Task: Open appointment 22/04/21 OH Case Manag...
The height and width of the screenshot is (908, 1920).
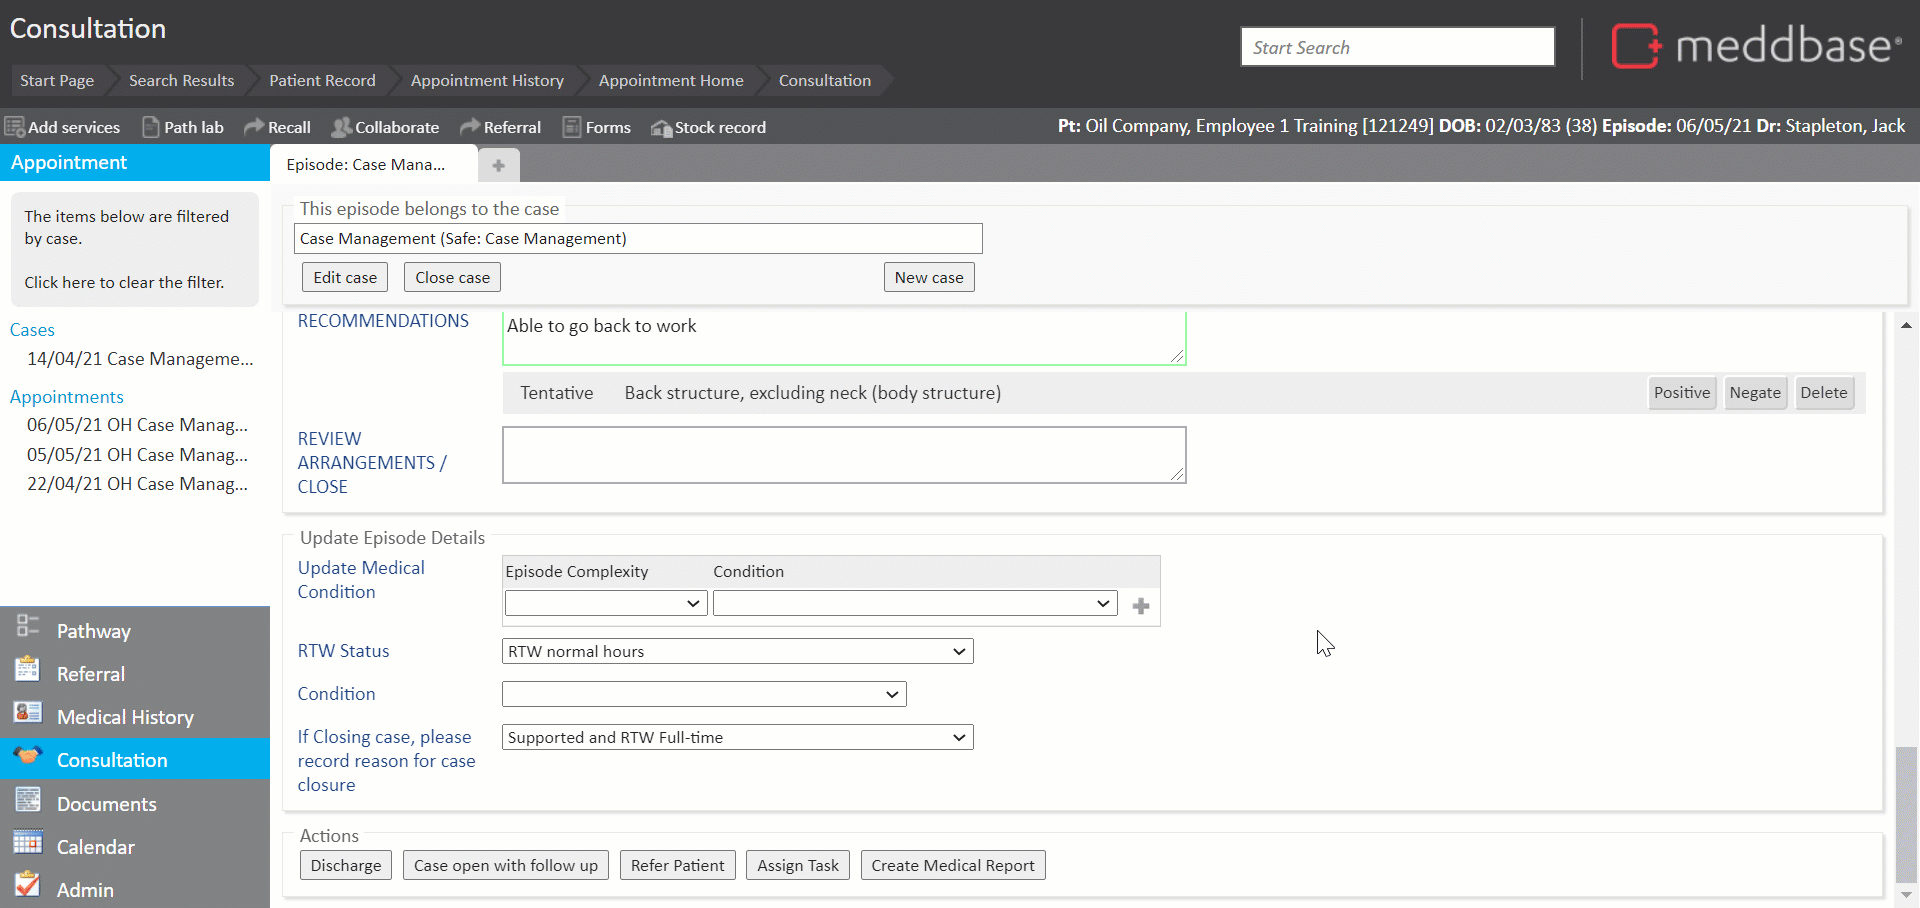Action: coord(138,483)
